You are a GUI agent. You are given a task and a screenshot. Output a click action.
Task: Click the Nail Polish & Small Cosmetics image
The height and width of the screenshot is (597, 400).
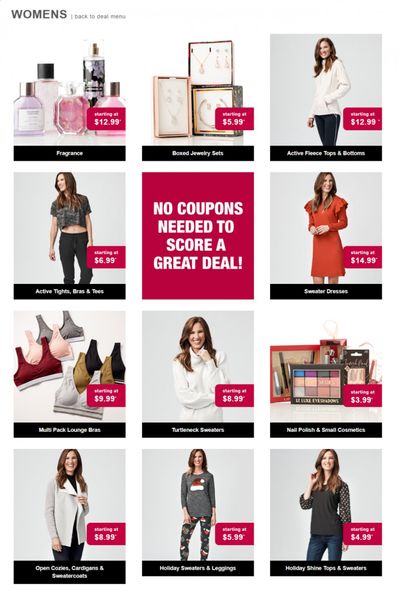click(326, 366)
